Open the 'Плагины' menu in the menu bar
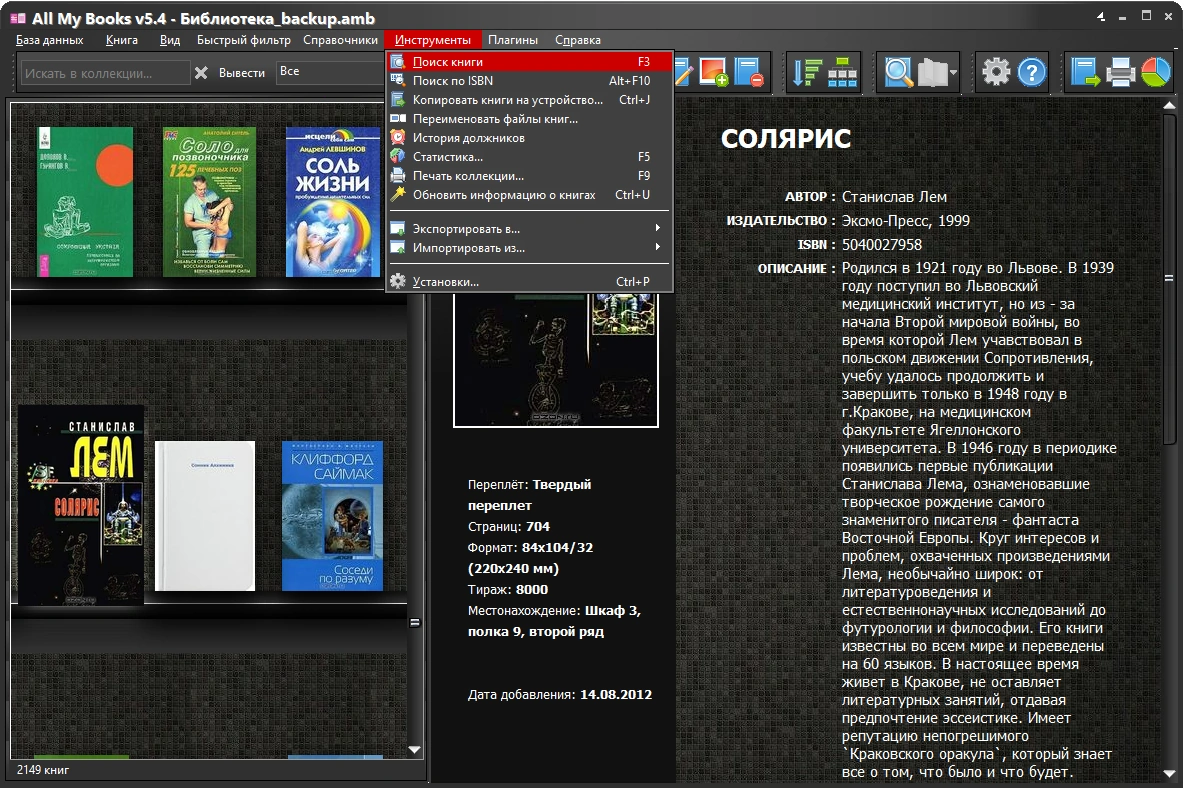 pyautogui.click(x=512, y=40)
